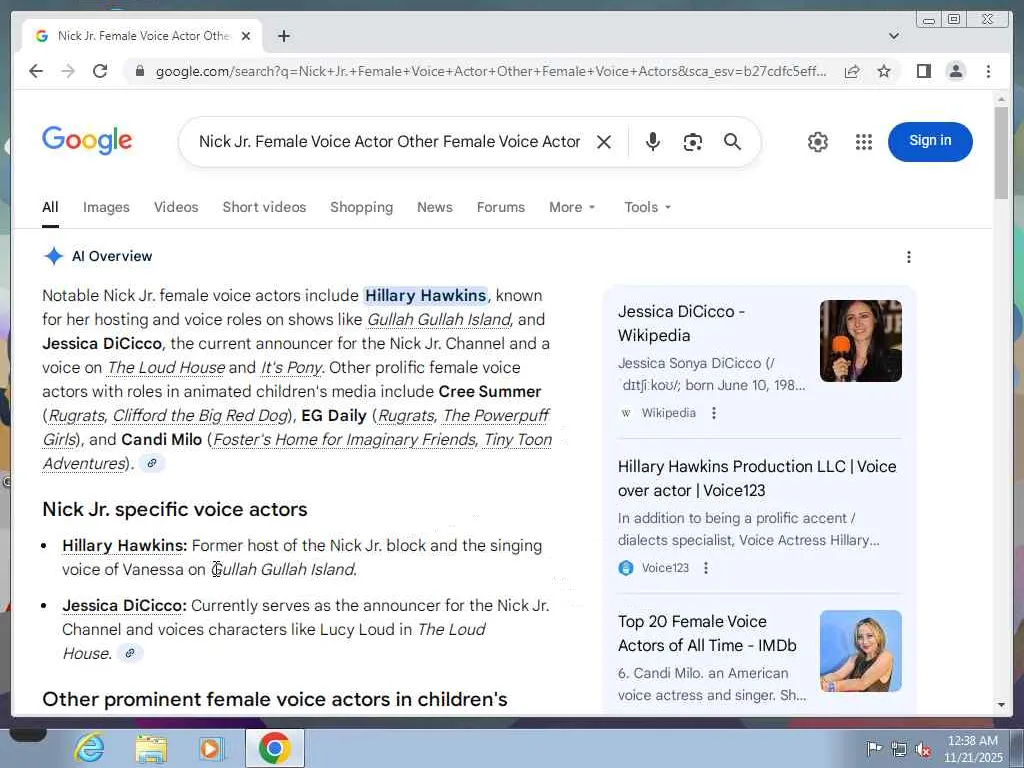Click Jessica DiCicco bullet heading
The image size is (1024, 768).
(x=124, y=605)
